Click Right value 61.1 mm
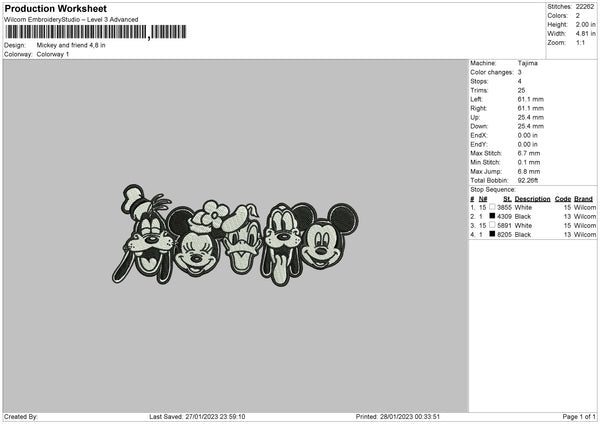Image resolution: width=600 pixels, height=424 pixels. click(530, 108)
